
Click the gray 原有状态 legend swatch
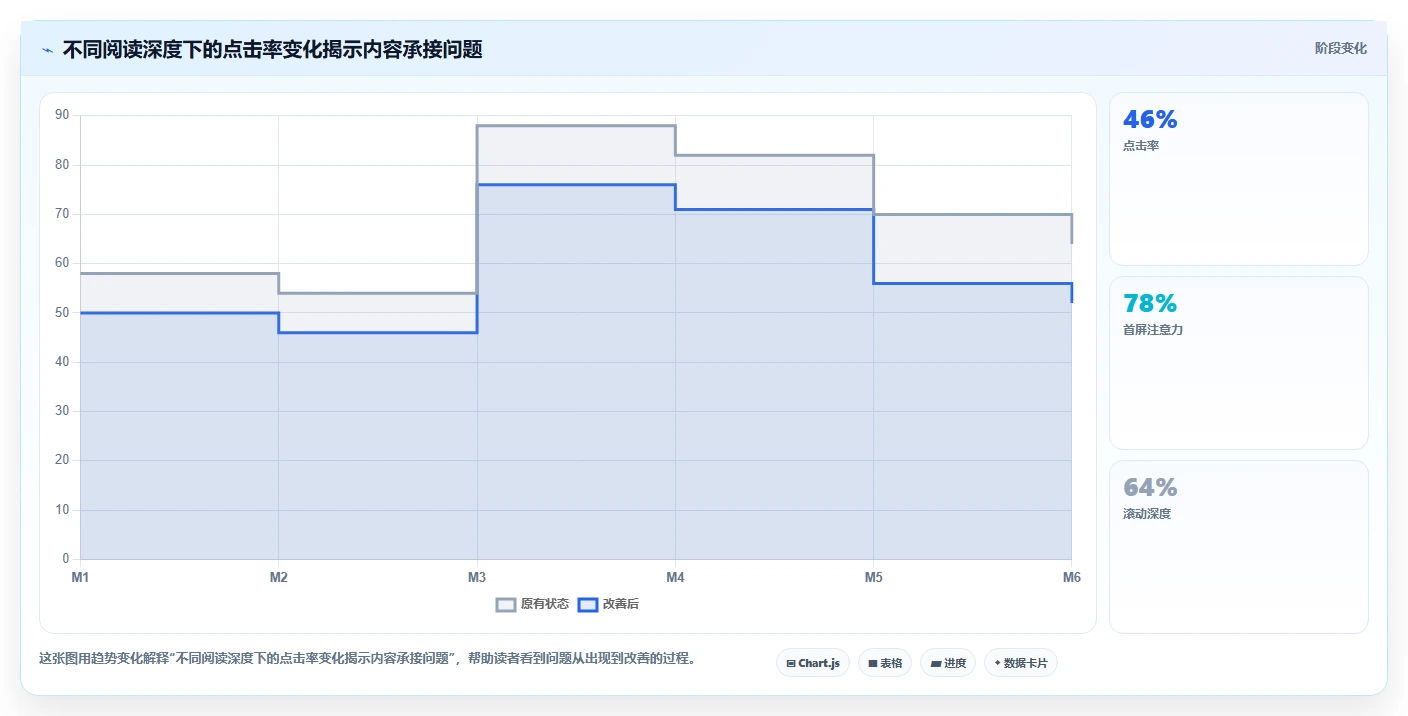(x=506, y=604)
